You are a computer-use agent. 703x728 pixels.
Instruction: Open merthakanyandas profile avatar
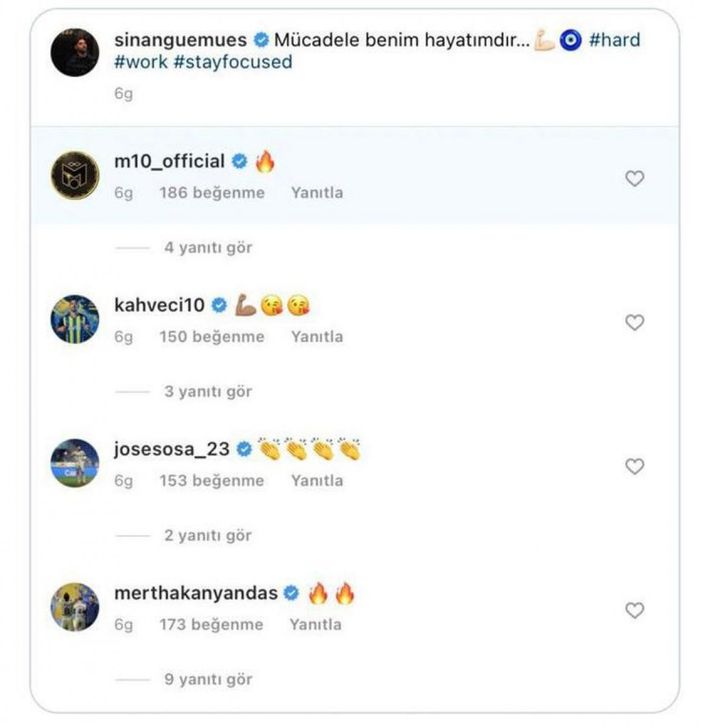click(75, 607)
